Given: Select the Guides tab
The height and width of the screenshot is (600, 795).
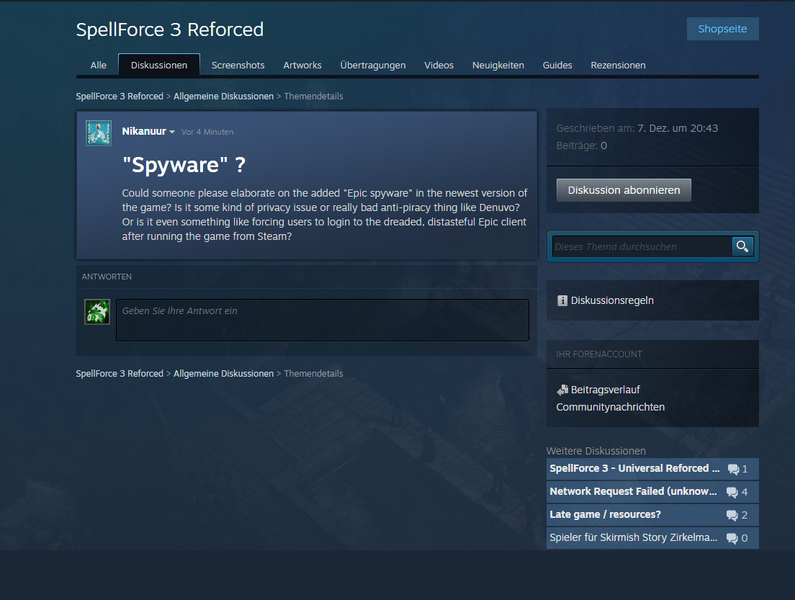Looking at the screenshot, I should pyautogui.click(x=557, y=65).
